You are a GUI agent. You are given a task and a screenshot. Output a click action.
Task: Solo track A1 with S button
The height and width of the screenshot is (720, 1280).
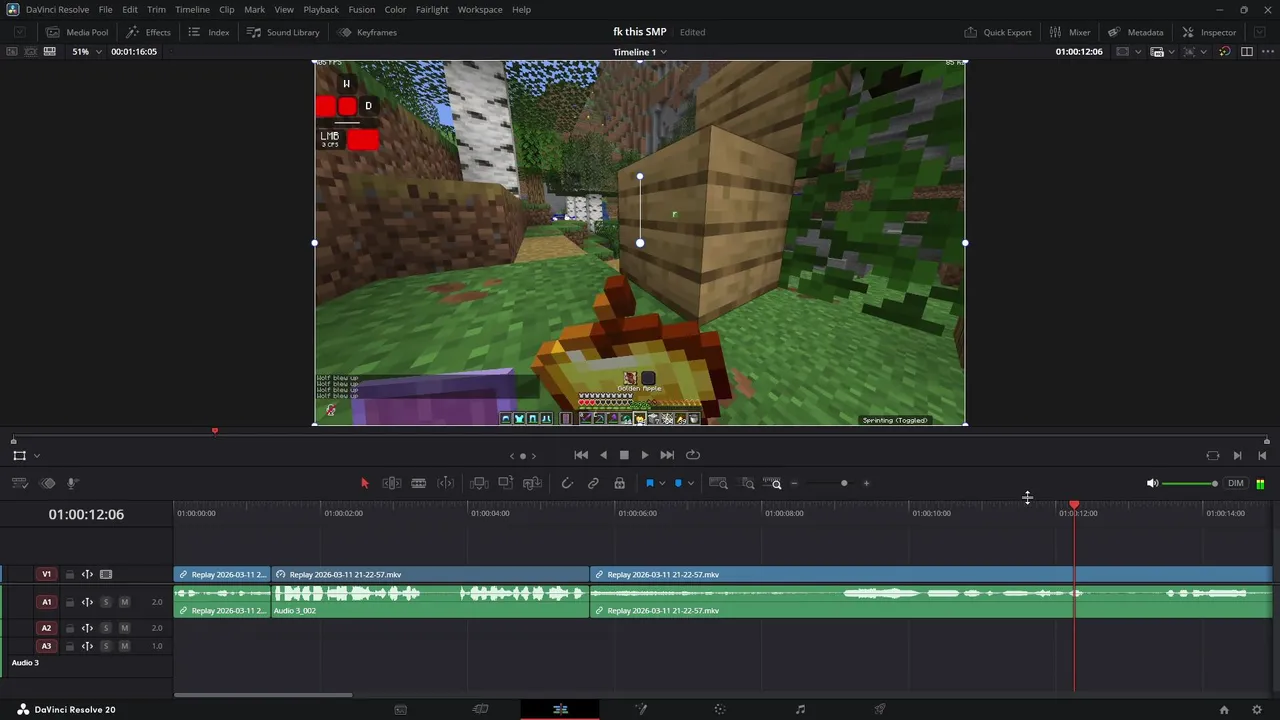(x=105, y=602)
